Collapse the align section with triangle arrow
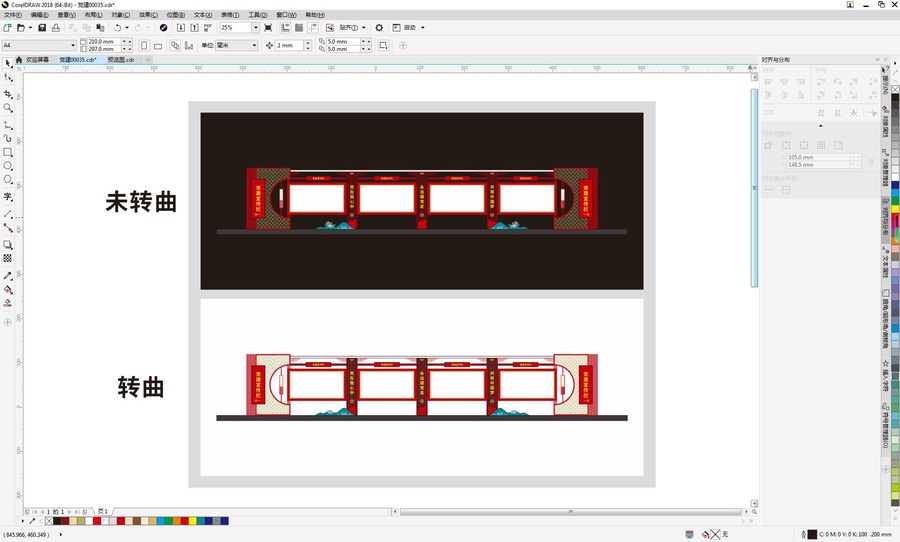The width and height of the screenshot is (900, 542). point(820,125)
